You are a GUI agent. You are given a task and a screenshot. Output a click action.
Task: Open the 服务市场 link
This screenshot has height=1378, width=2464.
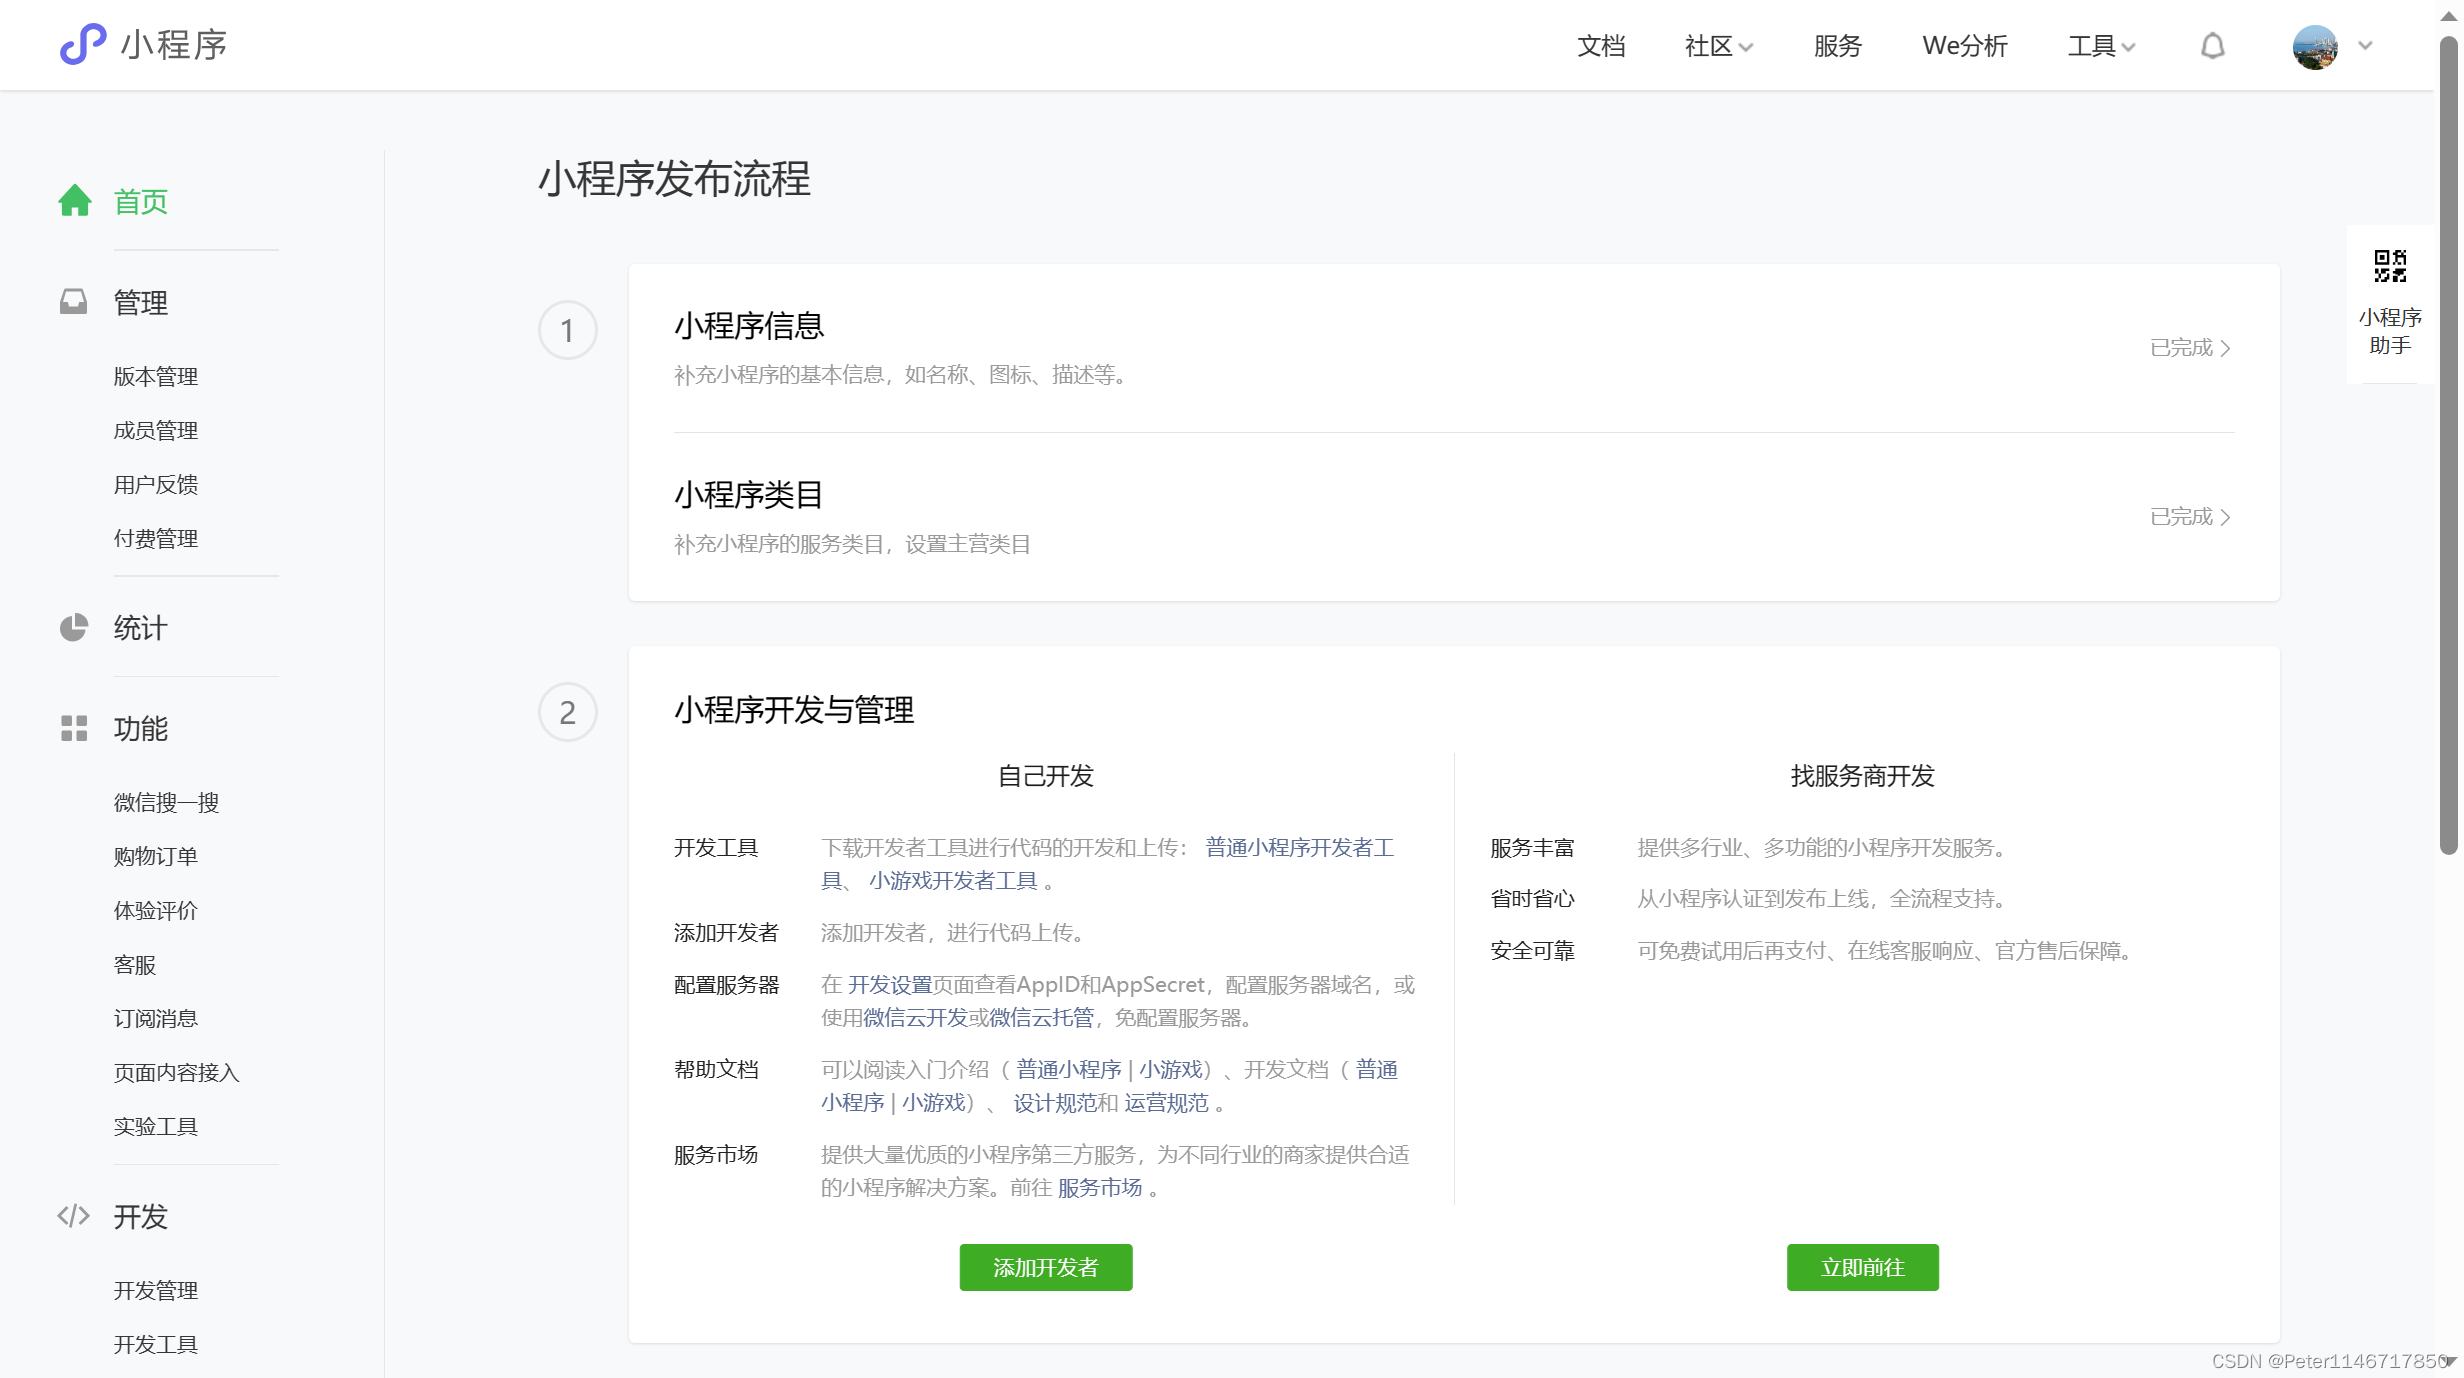click(x=1100, y=1188)
